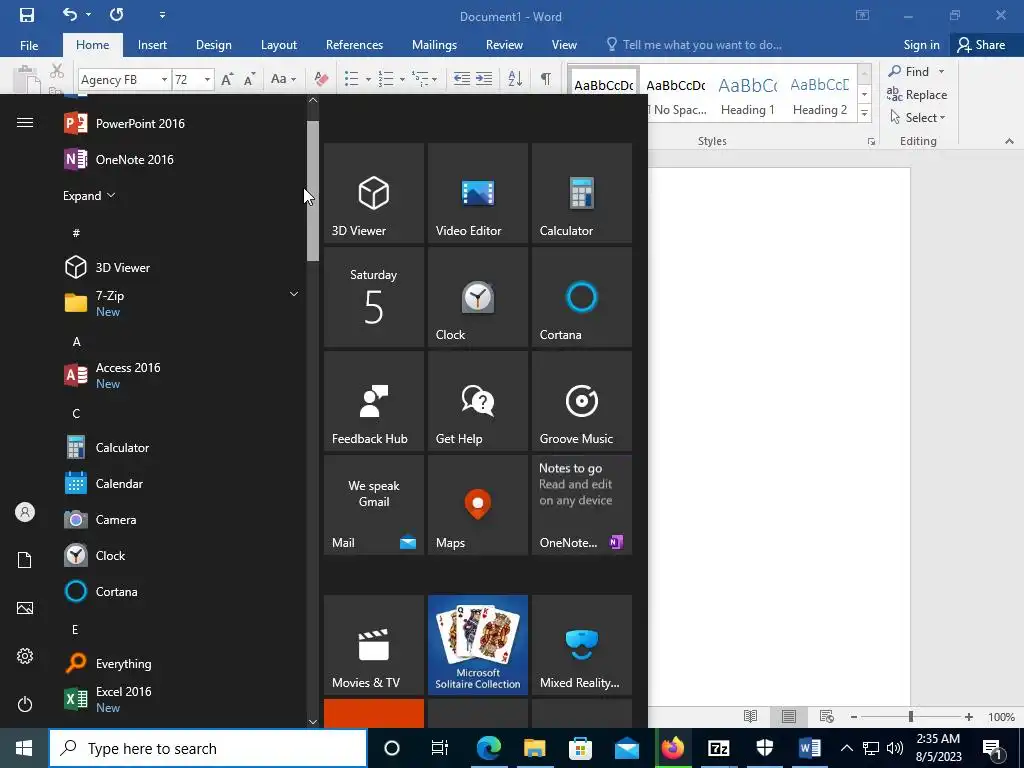Image resolution: width=1024 pixels, height=768 pixels.
Task: Open the Select dropdown in Editing group
Action: (x=918, y=118)
